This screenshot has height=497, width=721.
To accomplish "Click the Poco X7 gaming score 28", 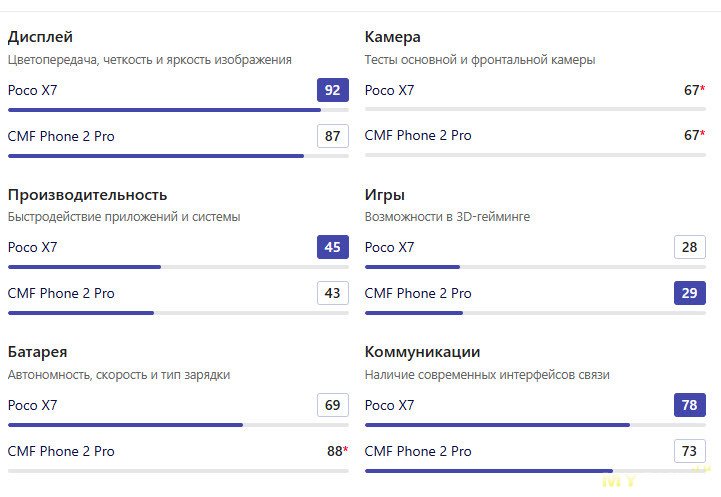I will (689, 247).
